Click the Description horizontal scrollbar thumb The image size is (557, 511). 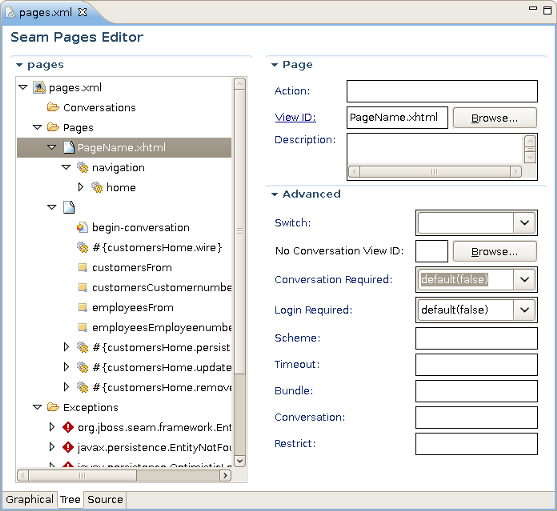tap(434, 172)
